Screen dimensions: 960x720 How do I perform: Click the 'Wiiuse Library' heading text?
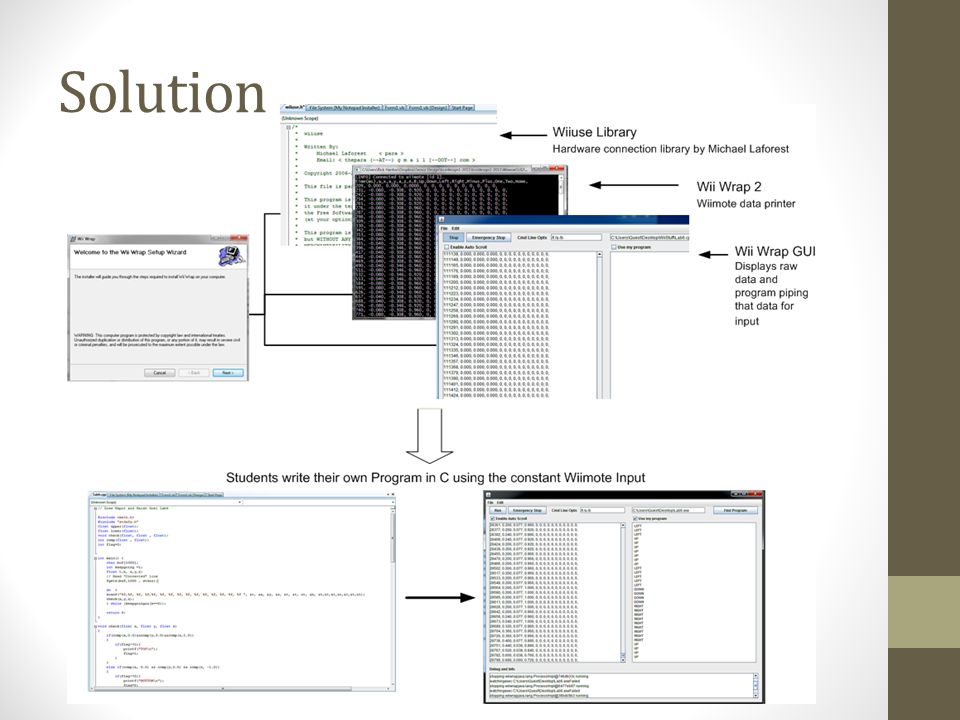[594, 132]
